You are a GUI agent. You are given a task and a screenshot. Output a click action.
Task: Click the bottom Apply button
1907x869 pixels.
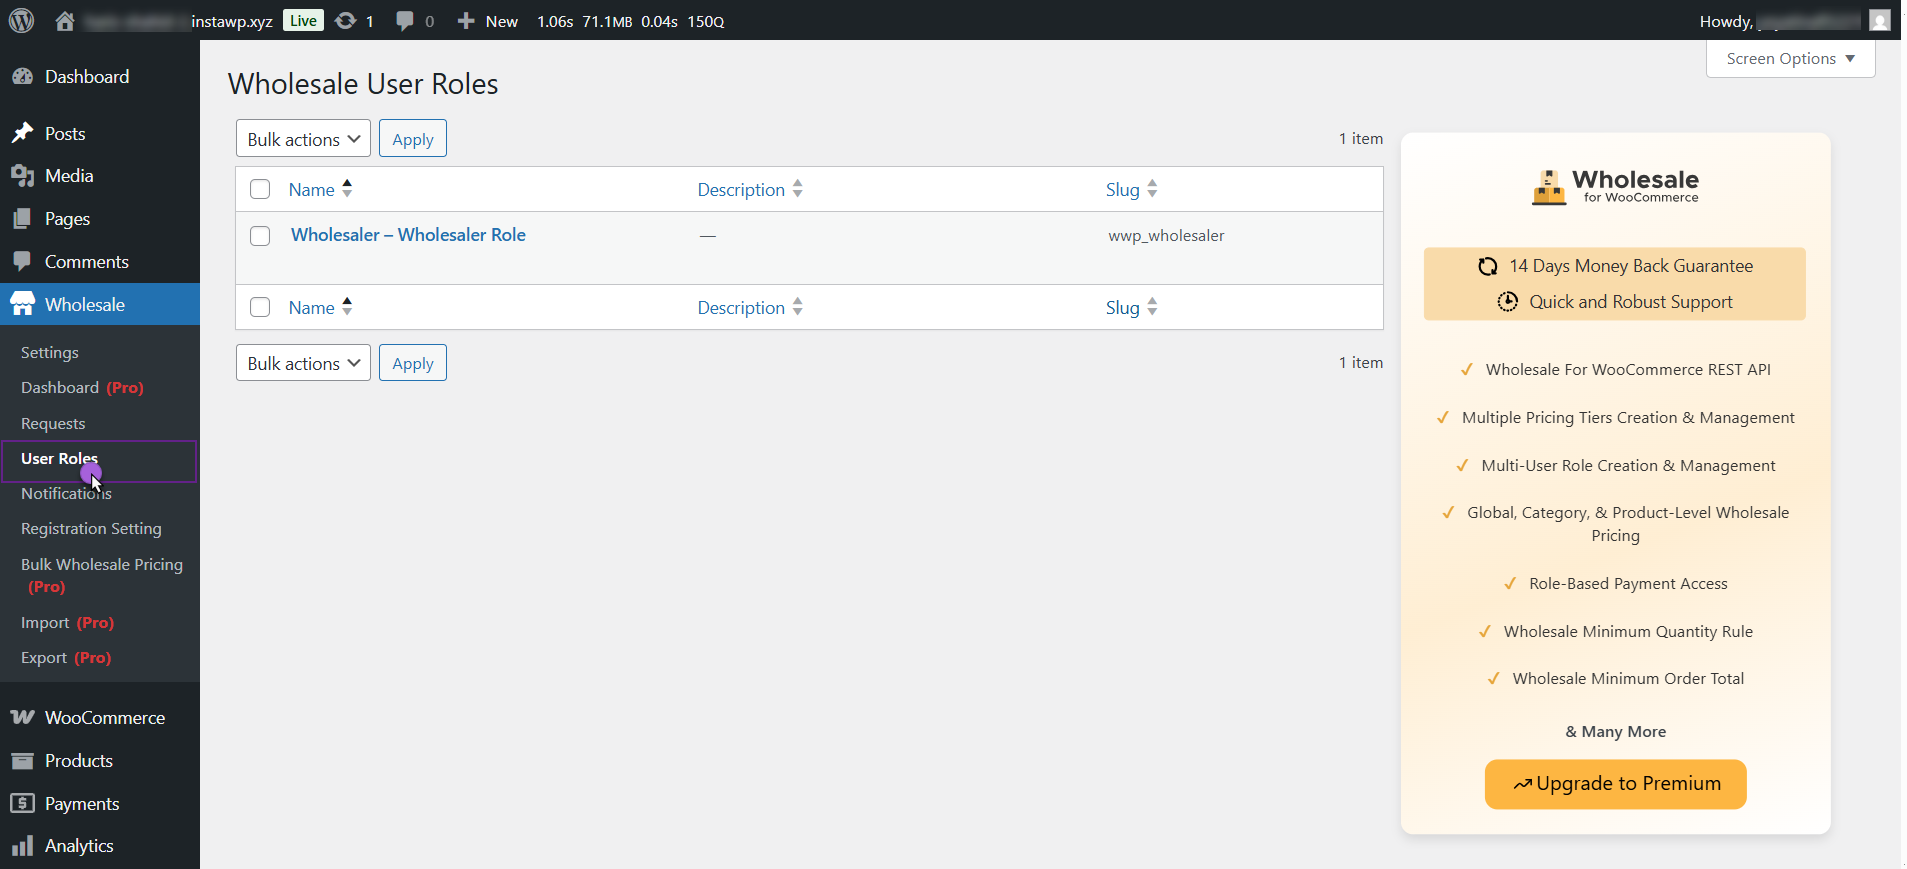[x=413, y=363]
